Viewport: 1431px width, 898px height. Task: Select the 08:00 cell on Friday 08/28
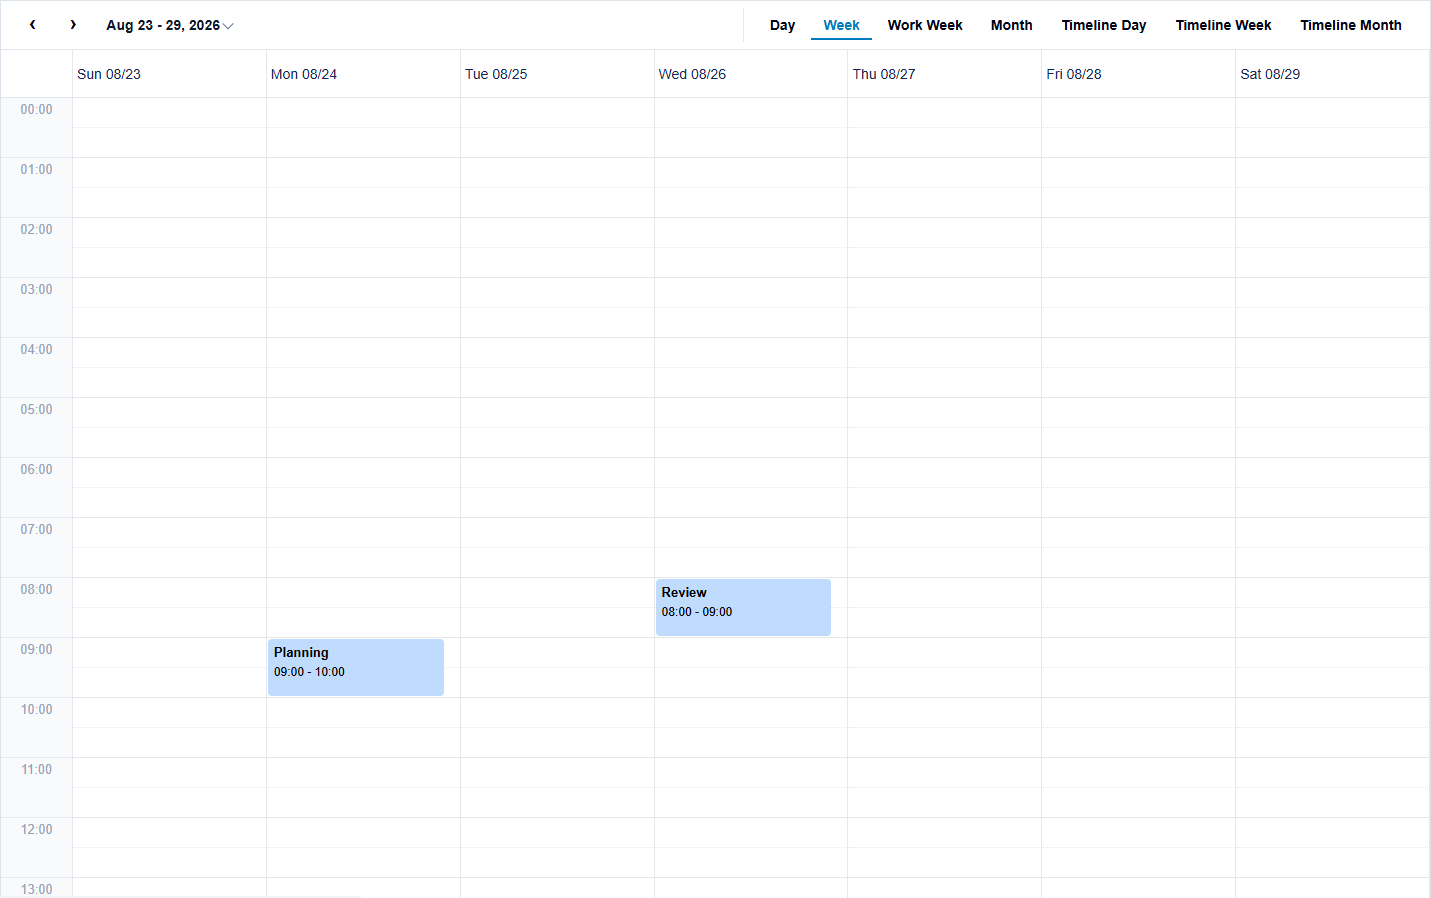point(1138,593)
